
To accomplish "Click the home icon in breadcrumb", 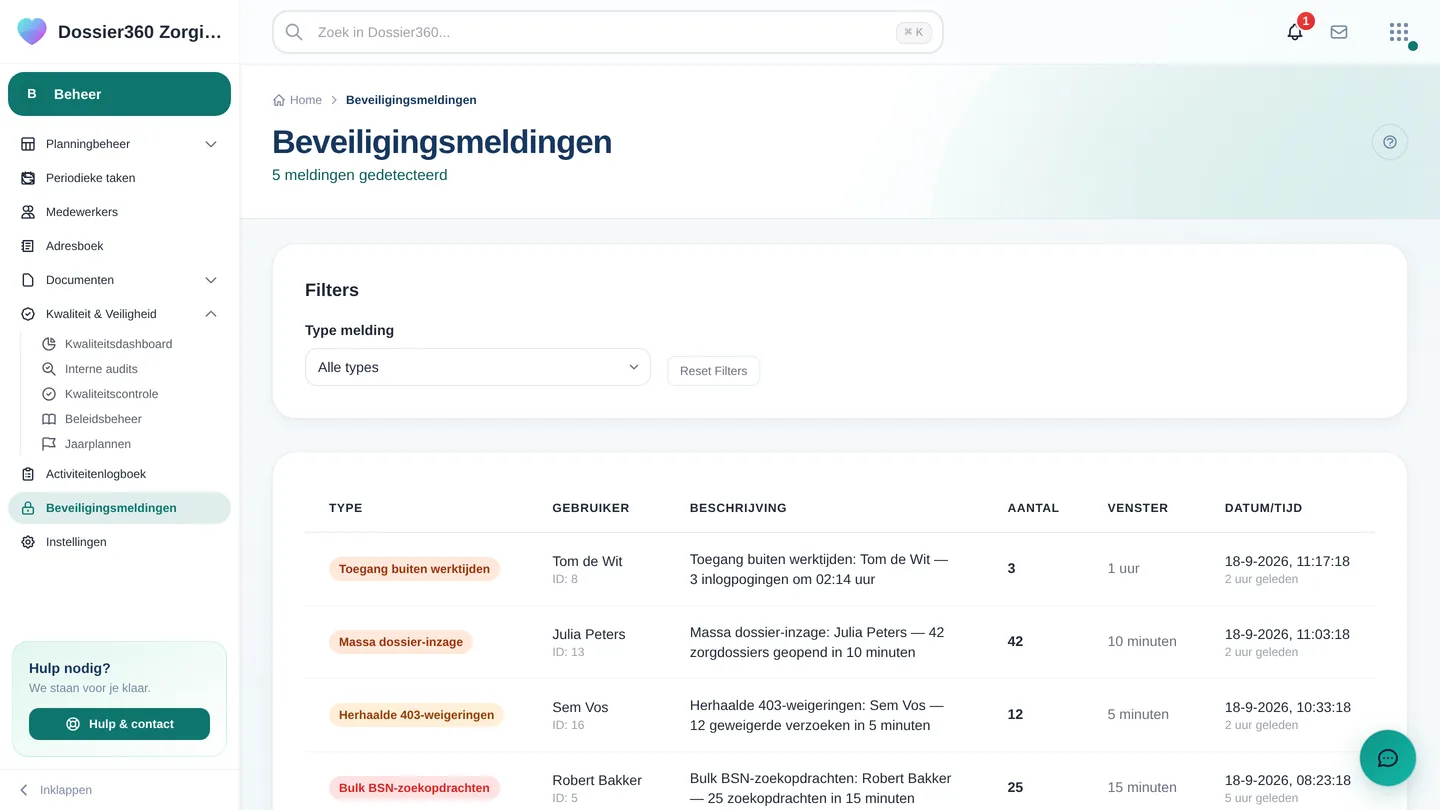I will pos(279,100).
